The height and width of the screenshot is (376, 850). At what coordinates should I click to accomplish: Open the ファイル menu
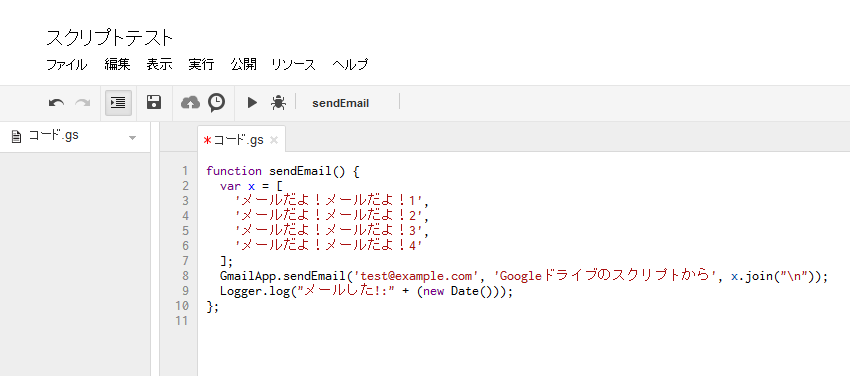point(66,65)
